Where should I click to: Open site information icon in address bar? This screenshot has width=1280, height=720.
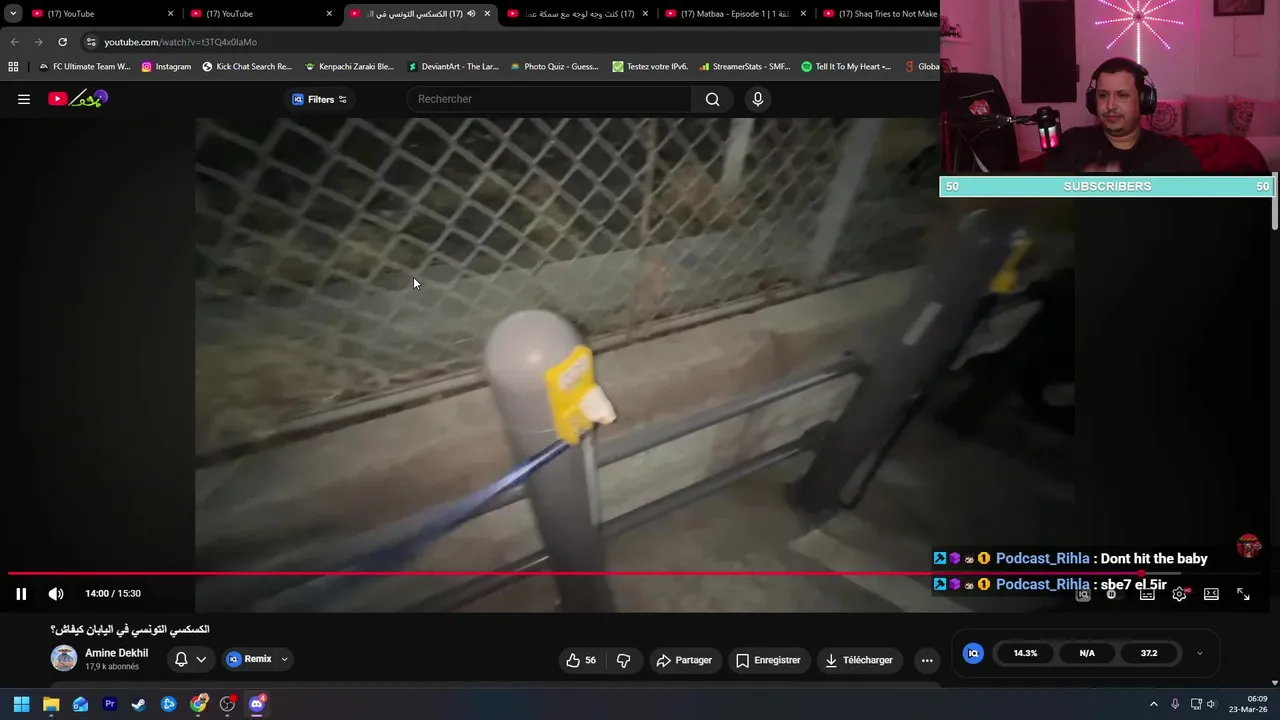(x=91, y=42)
